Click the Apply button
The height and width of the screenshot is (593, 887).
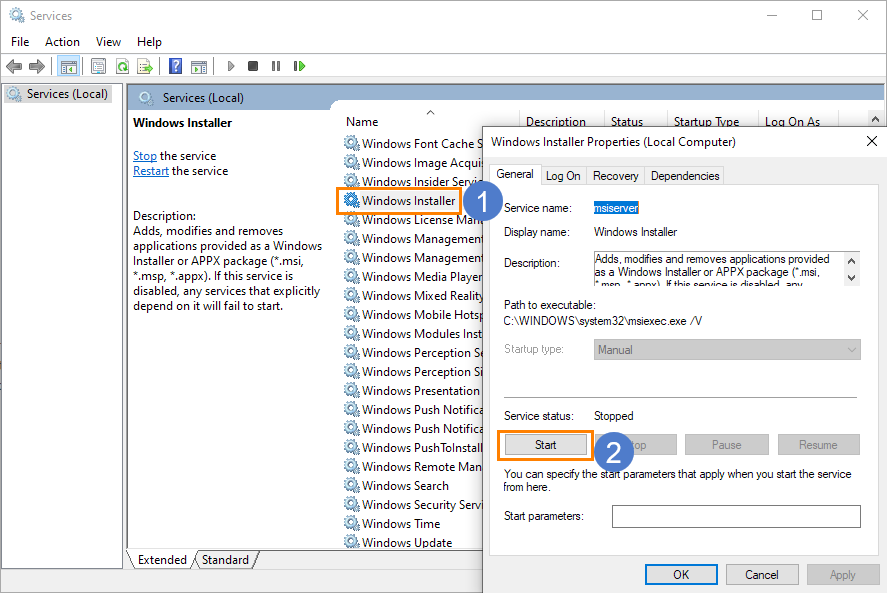[x=842, y=575]
